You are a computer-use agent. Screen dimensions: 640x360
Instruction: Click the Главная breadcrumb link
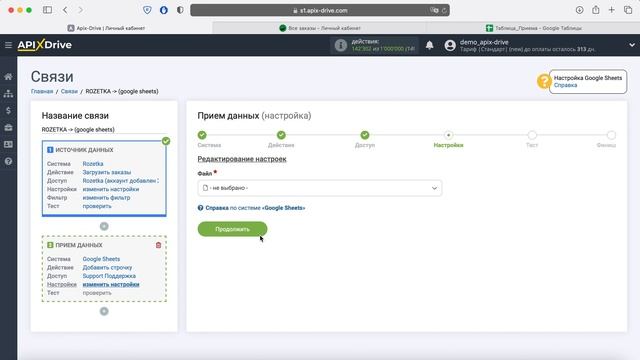coord(42,91)
